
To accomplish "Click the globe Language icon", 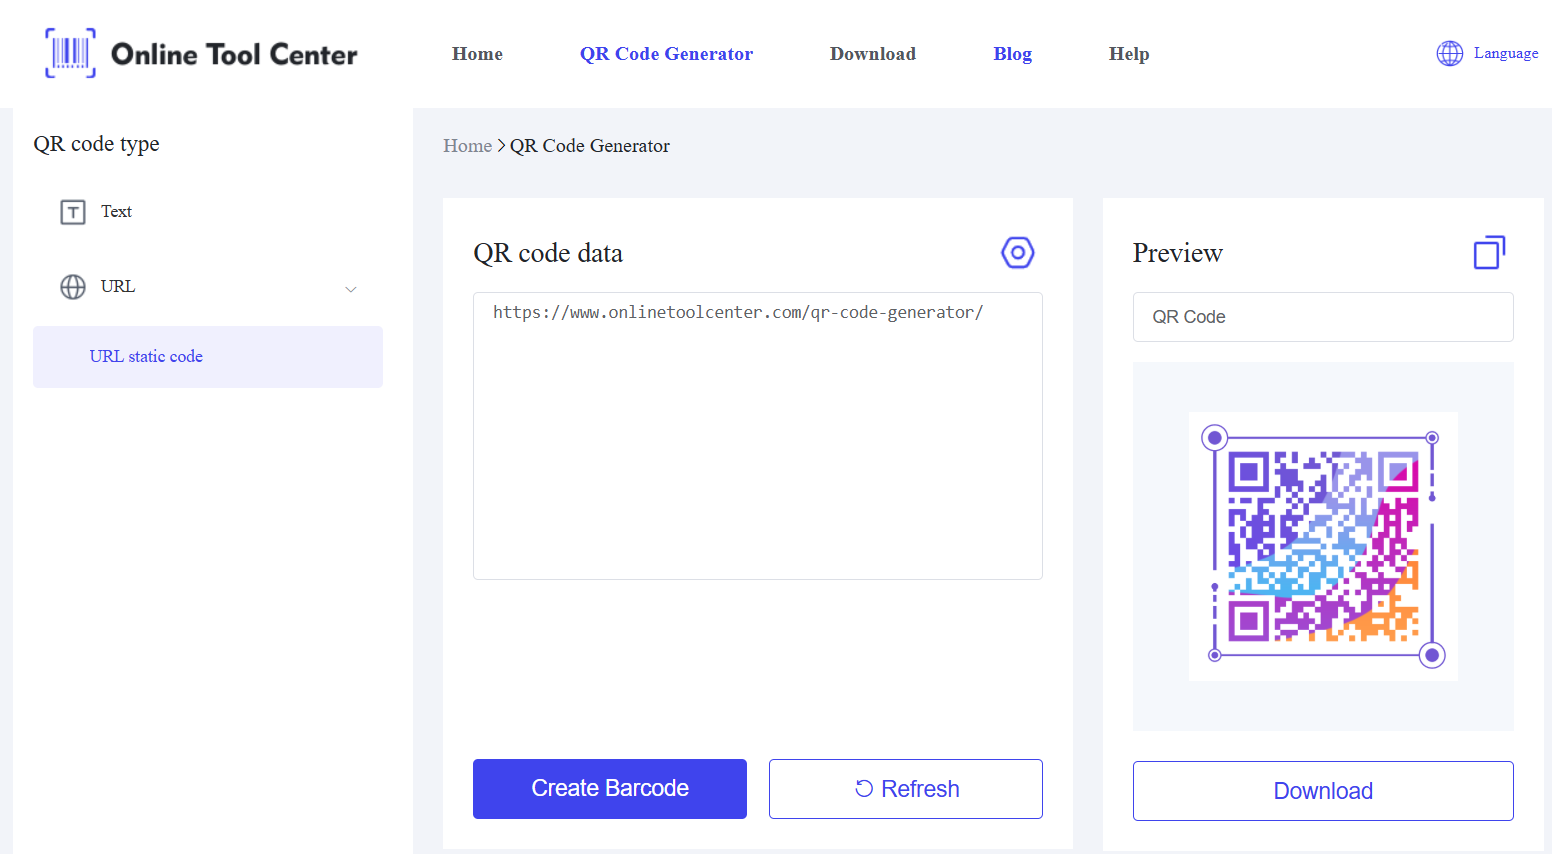I will tap(1450, 54).
